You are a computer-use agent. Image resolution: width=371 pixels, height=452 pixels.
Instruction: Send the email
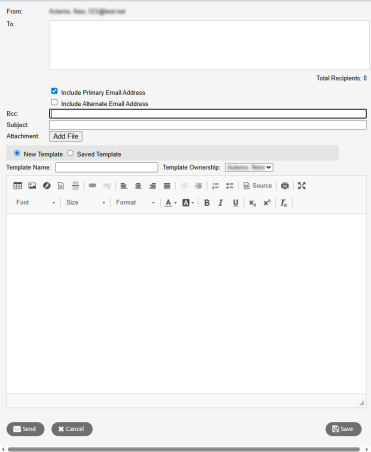[x=25, y=429]
